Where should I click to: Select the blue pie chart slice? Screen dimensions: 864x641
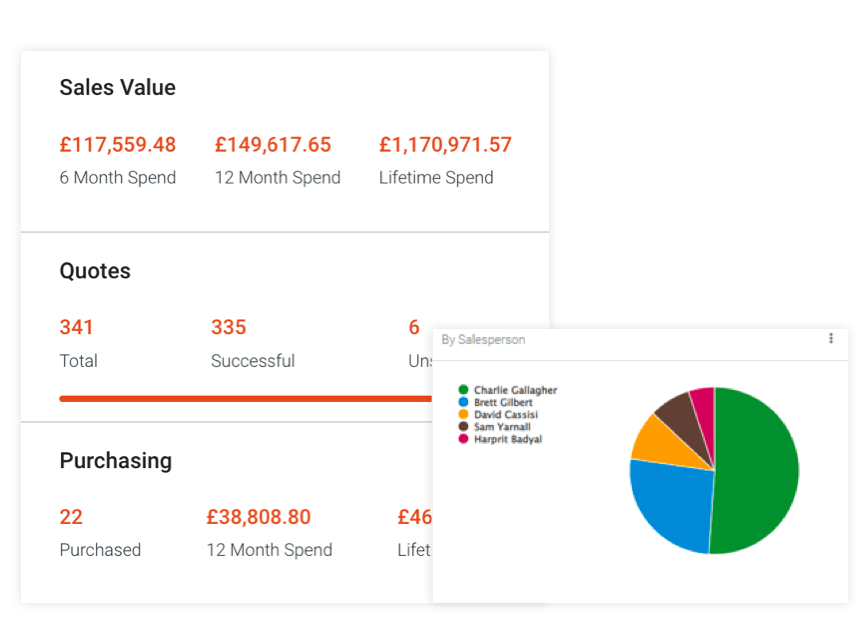click(670, 505)
